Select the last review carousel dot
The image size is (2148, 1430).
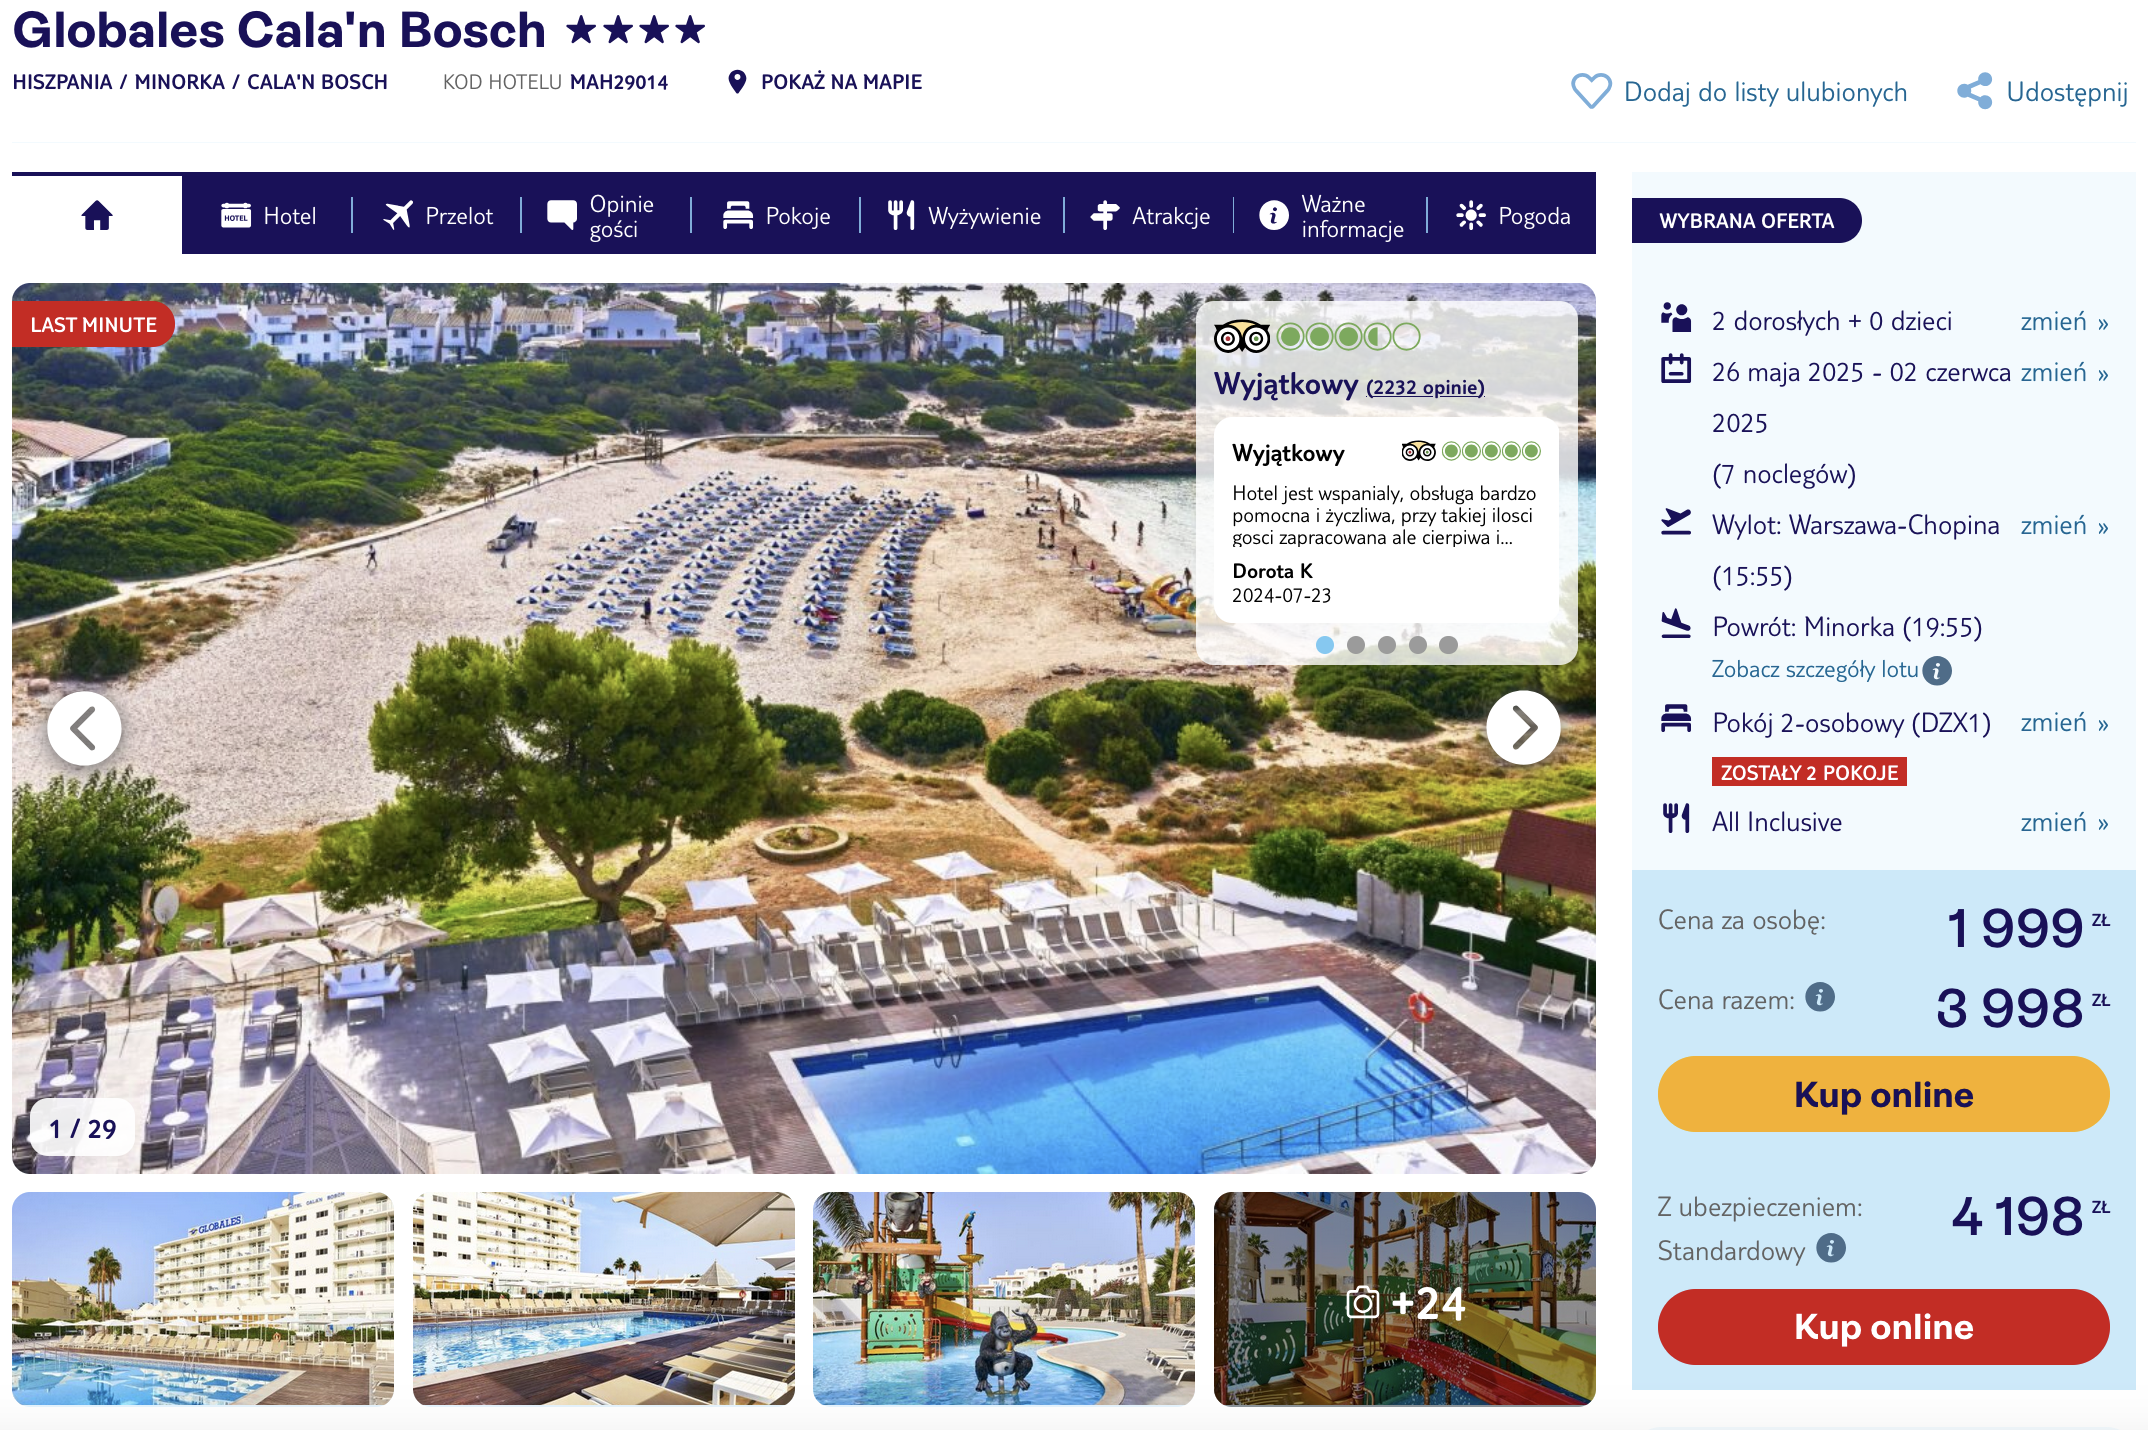click(1448, 645)
